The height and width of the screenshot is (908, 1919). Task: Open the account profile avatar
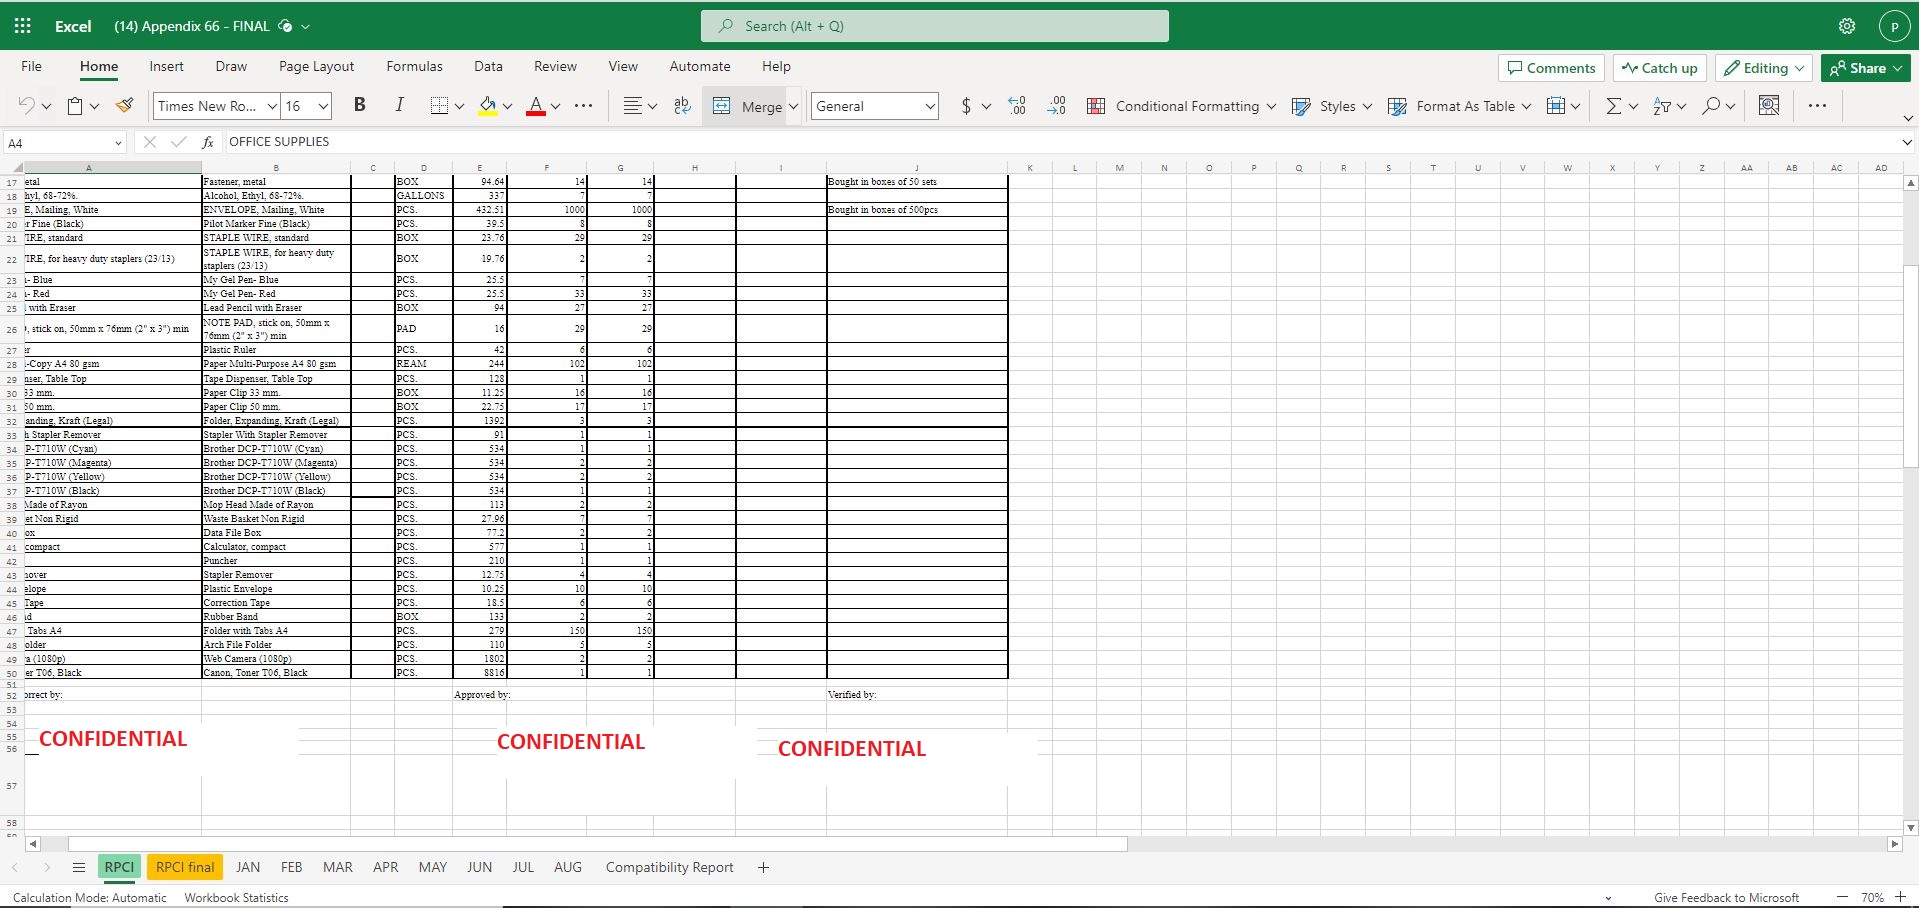(1894, 26)
